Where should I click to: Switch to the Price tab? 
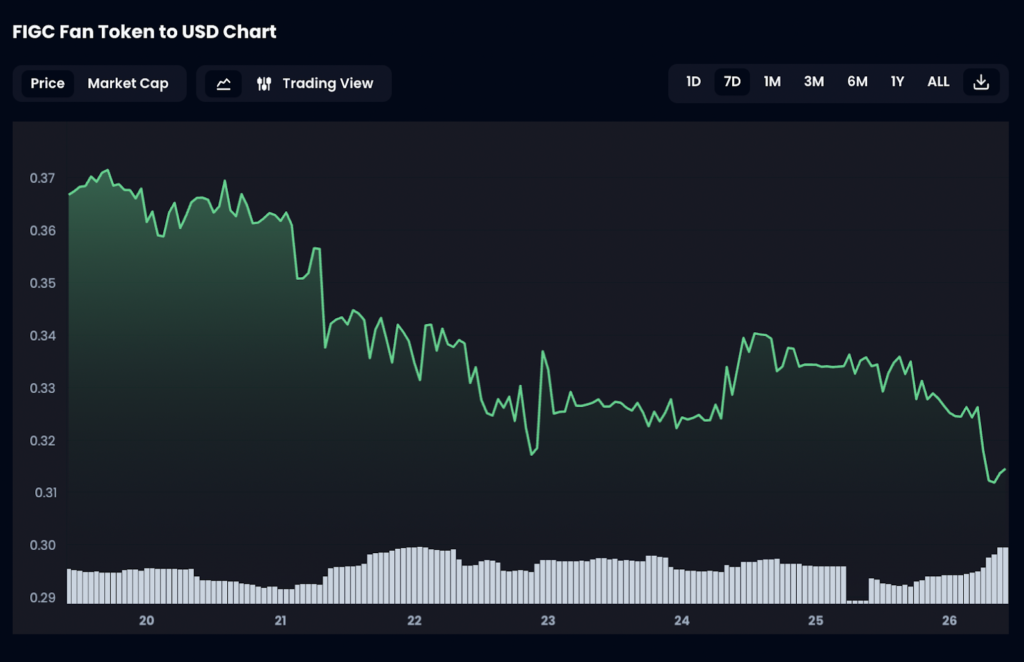click(x=47, y=83)
